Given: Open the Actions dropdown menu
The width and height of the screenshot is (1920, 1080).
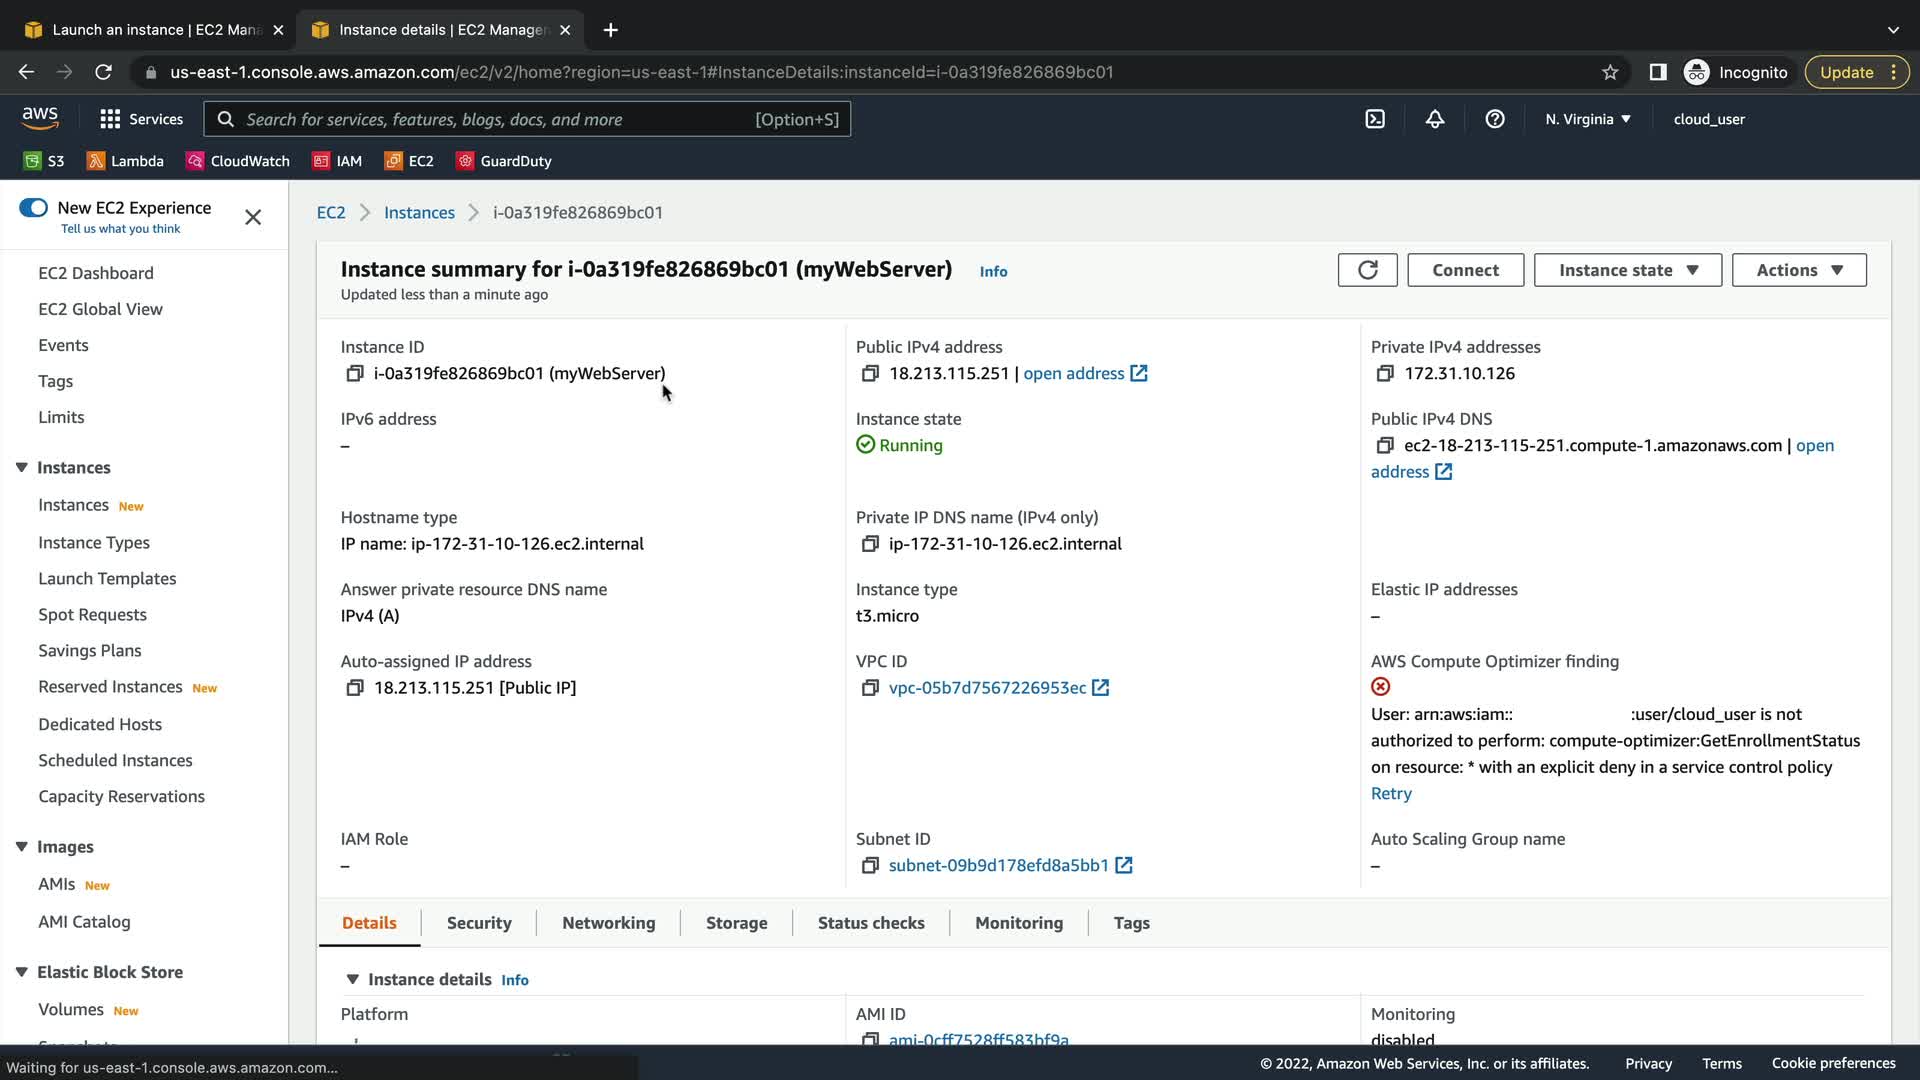Looking at the screenshot, I should (1798, 270).
